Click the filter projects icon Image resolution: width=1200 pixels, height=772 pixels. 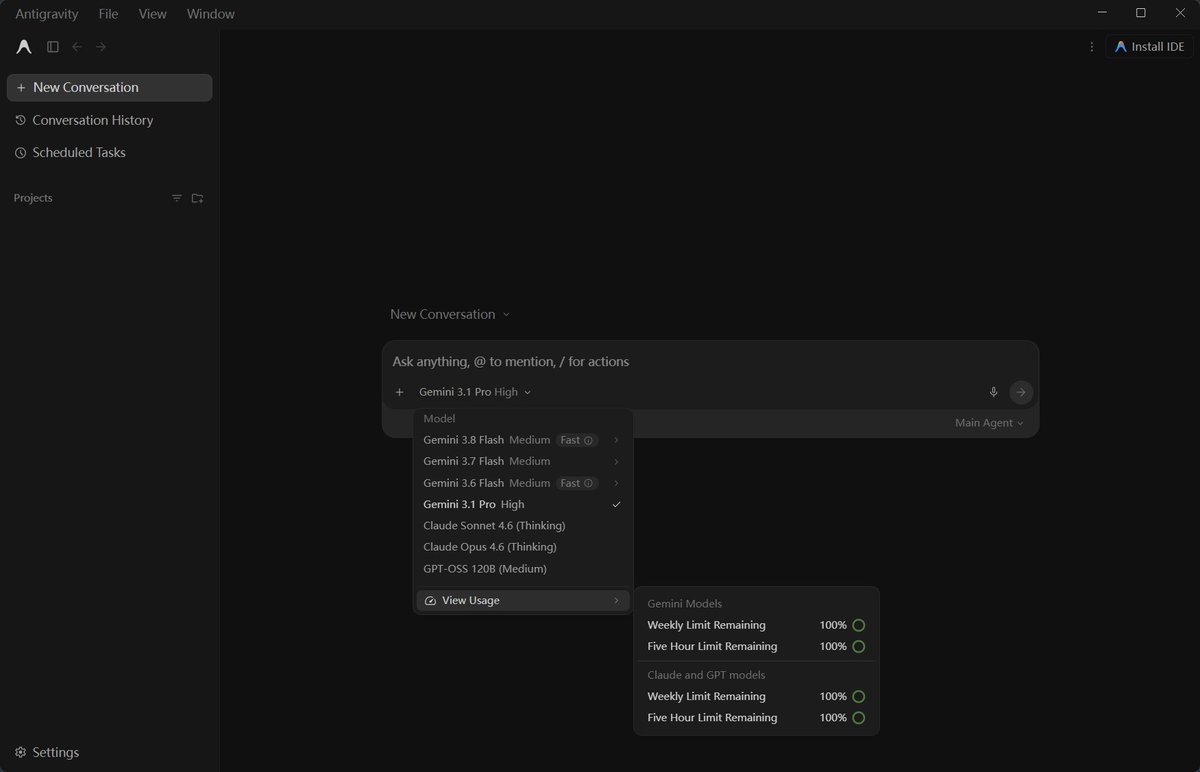pos(177,198)
